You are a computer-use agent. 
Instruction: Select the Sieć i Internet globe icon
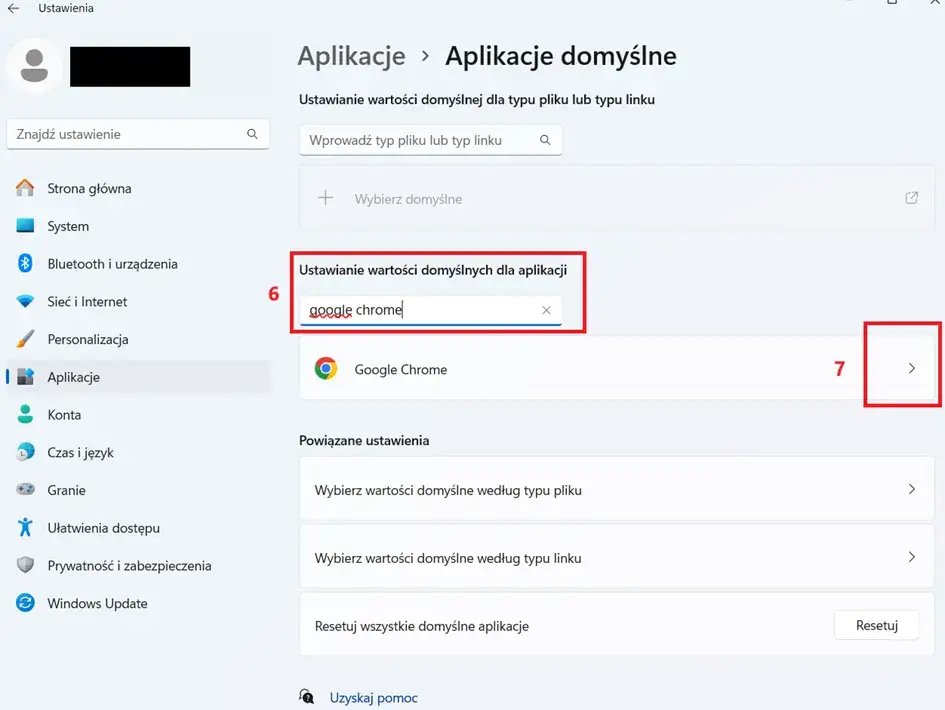click(26, 301)
